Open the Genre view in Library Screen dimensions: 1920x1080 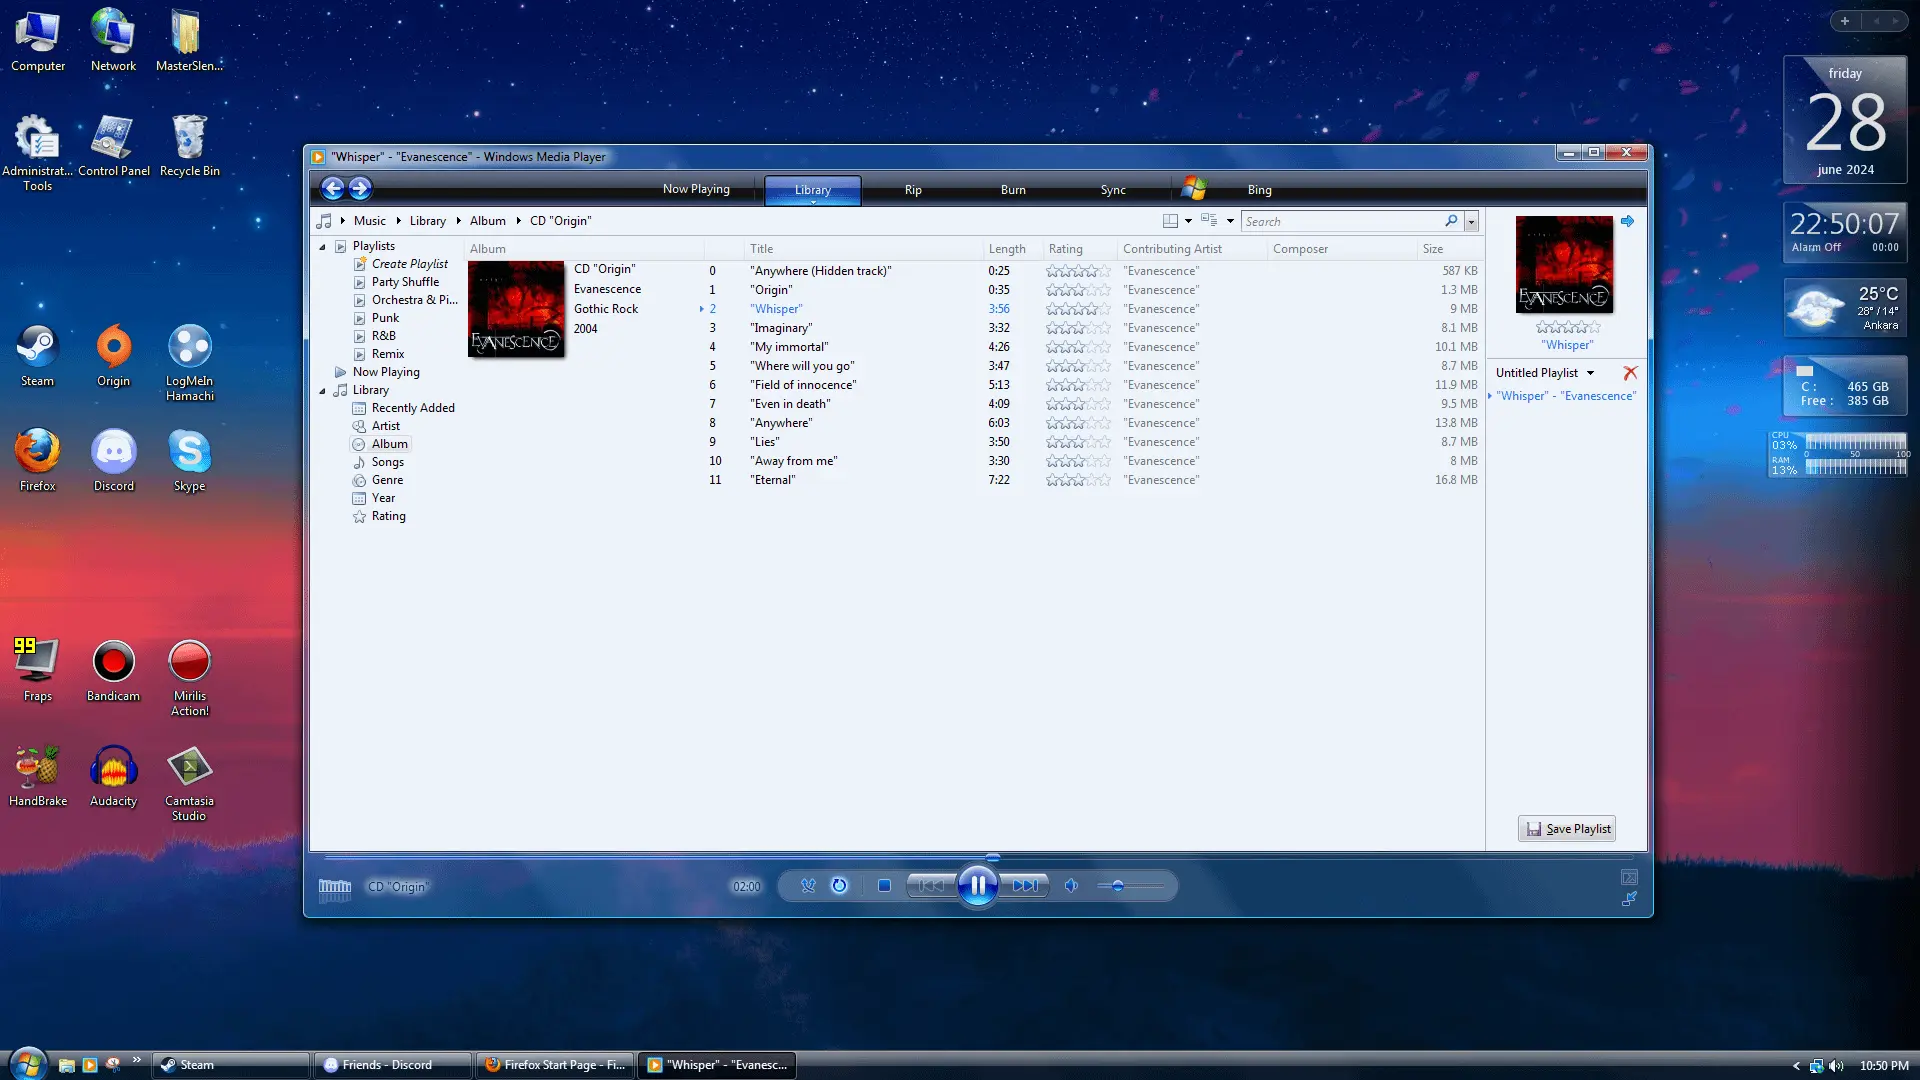387,480
